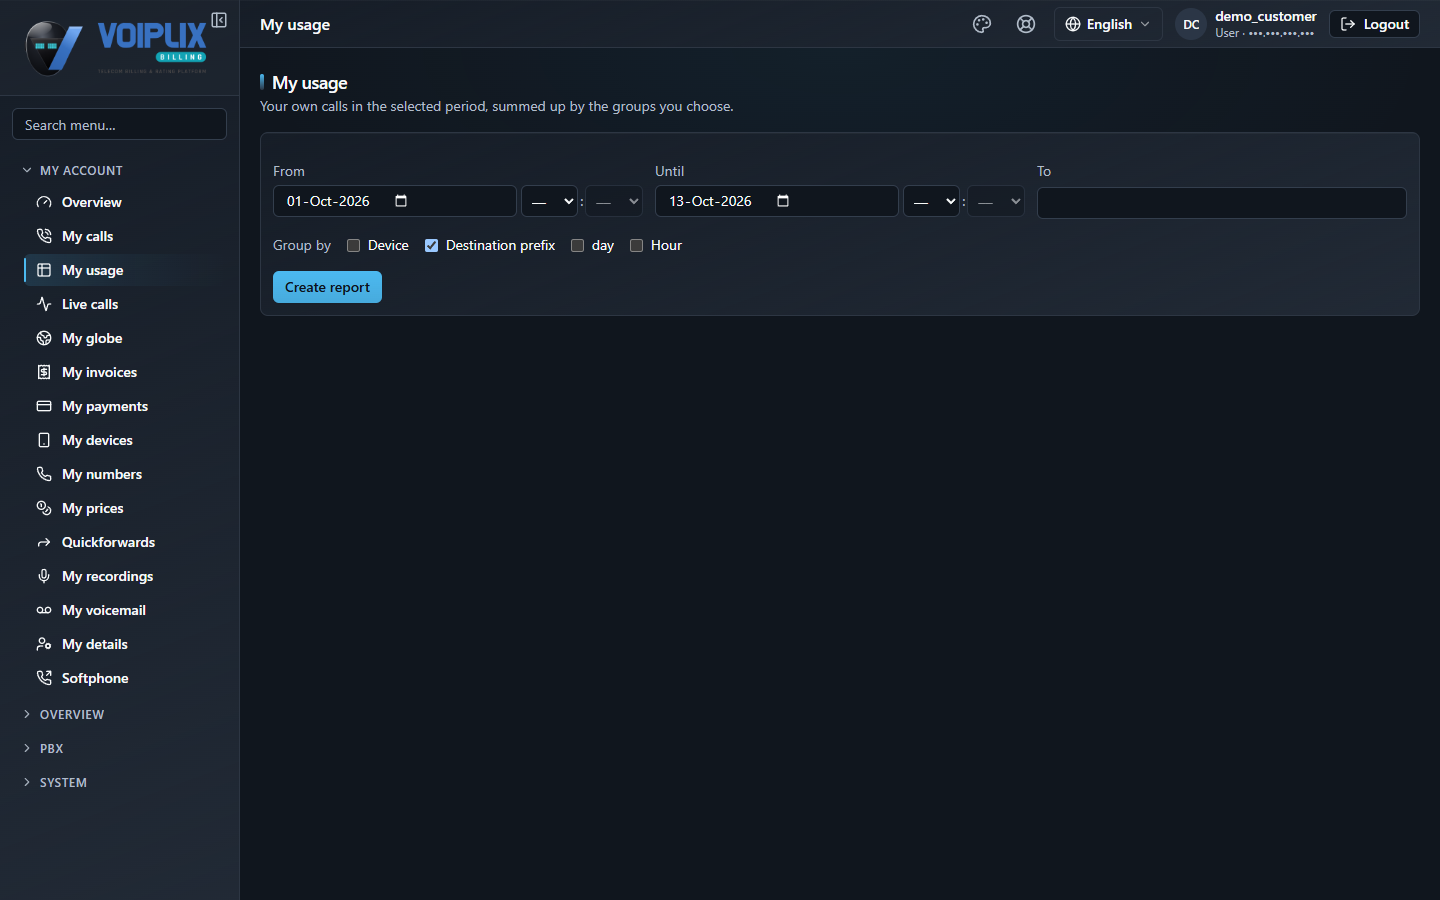Enable Group by Device checkbox
Viewport: 1440px width, 900px height.
(x=353, y=246)
